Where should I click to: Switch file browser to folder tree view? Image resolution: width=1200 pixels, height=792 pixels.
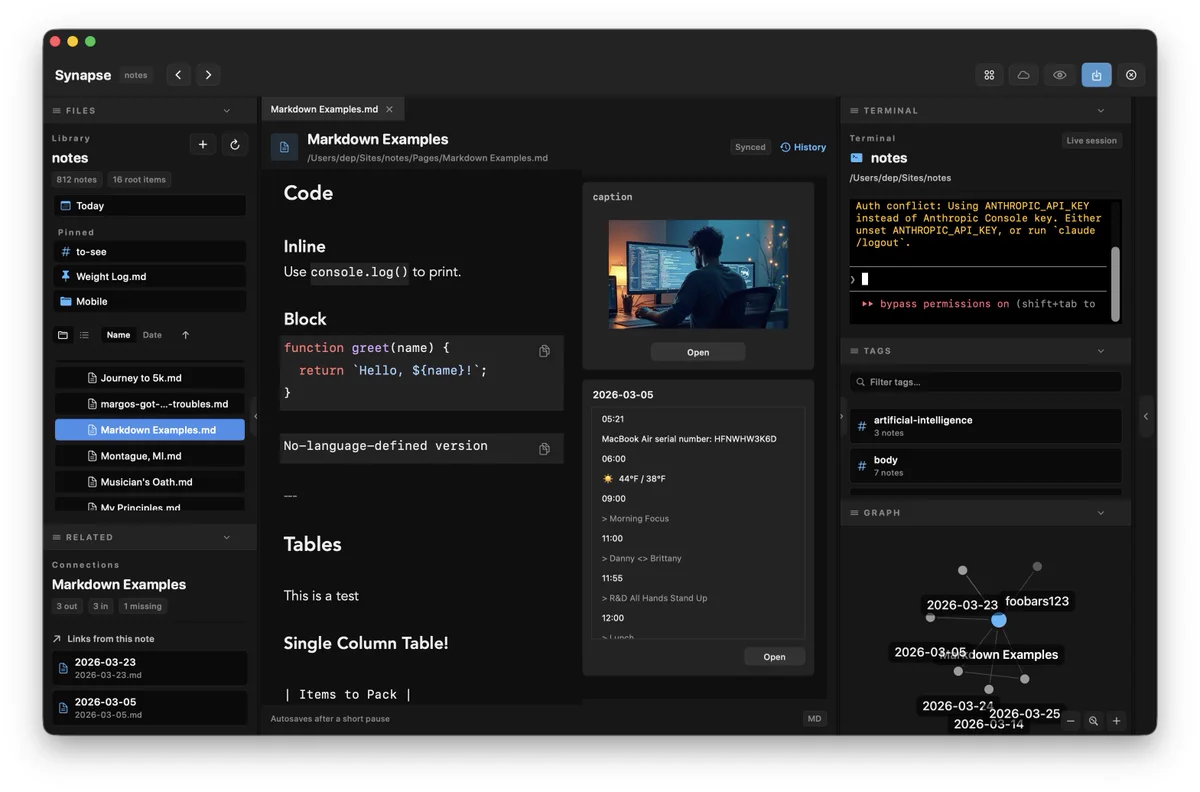tap(63, 335)
